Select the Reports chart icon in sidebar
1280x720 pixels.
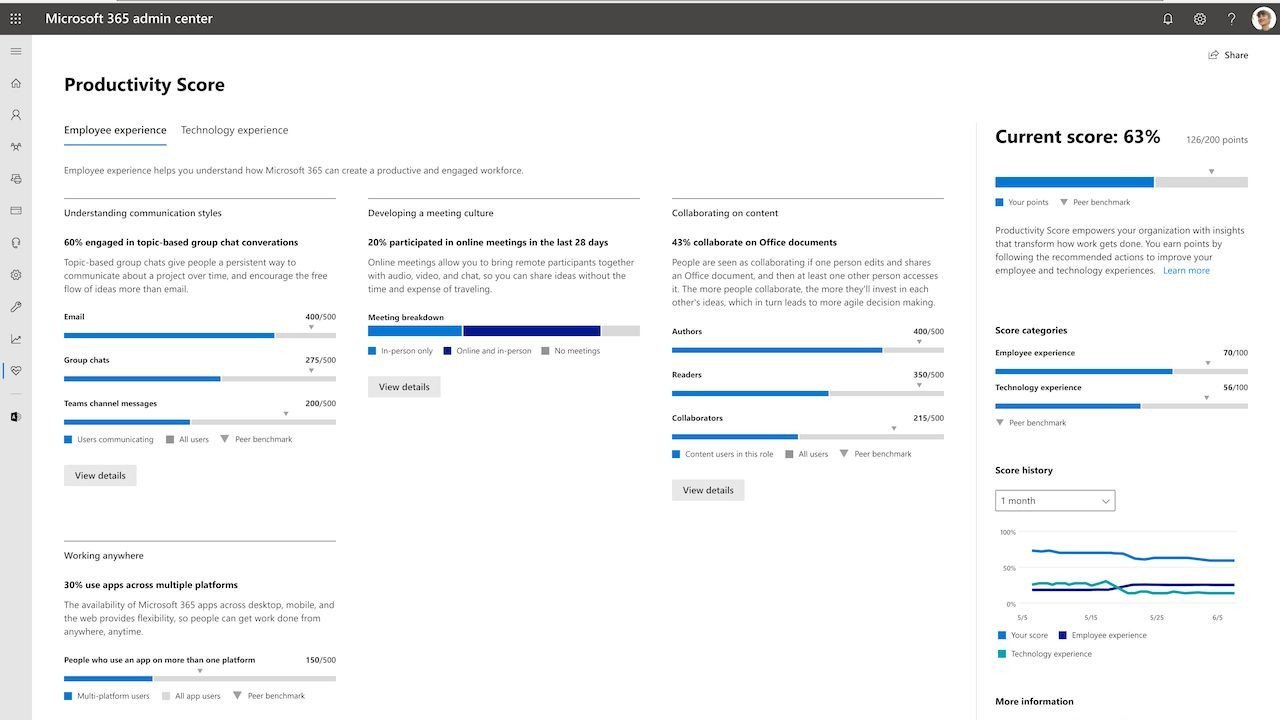tap(15, 338)
